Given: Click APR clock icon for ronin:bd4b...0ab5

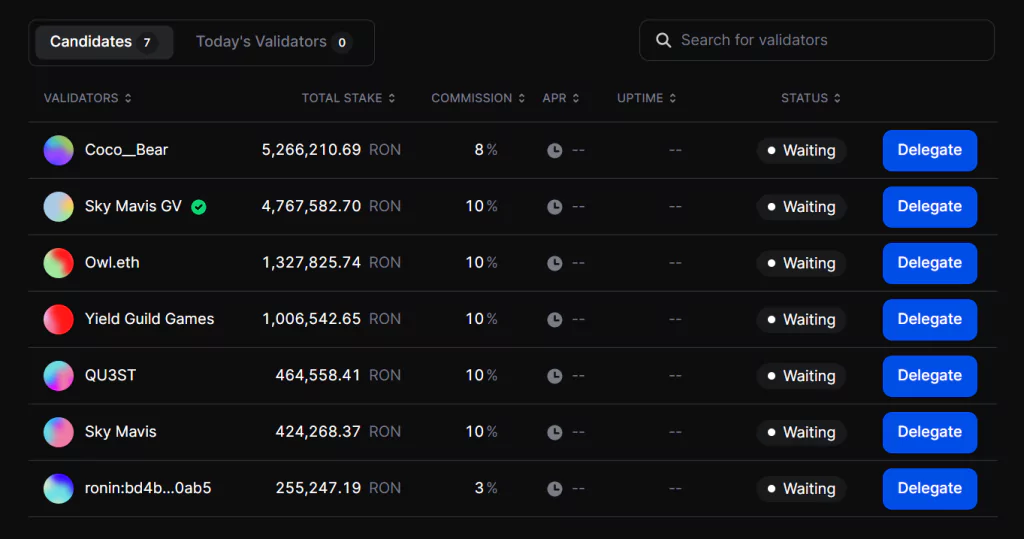Looking at the screenshot, I should (554, 489).
